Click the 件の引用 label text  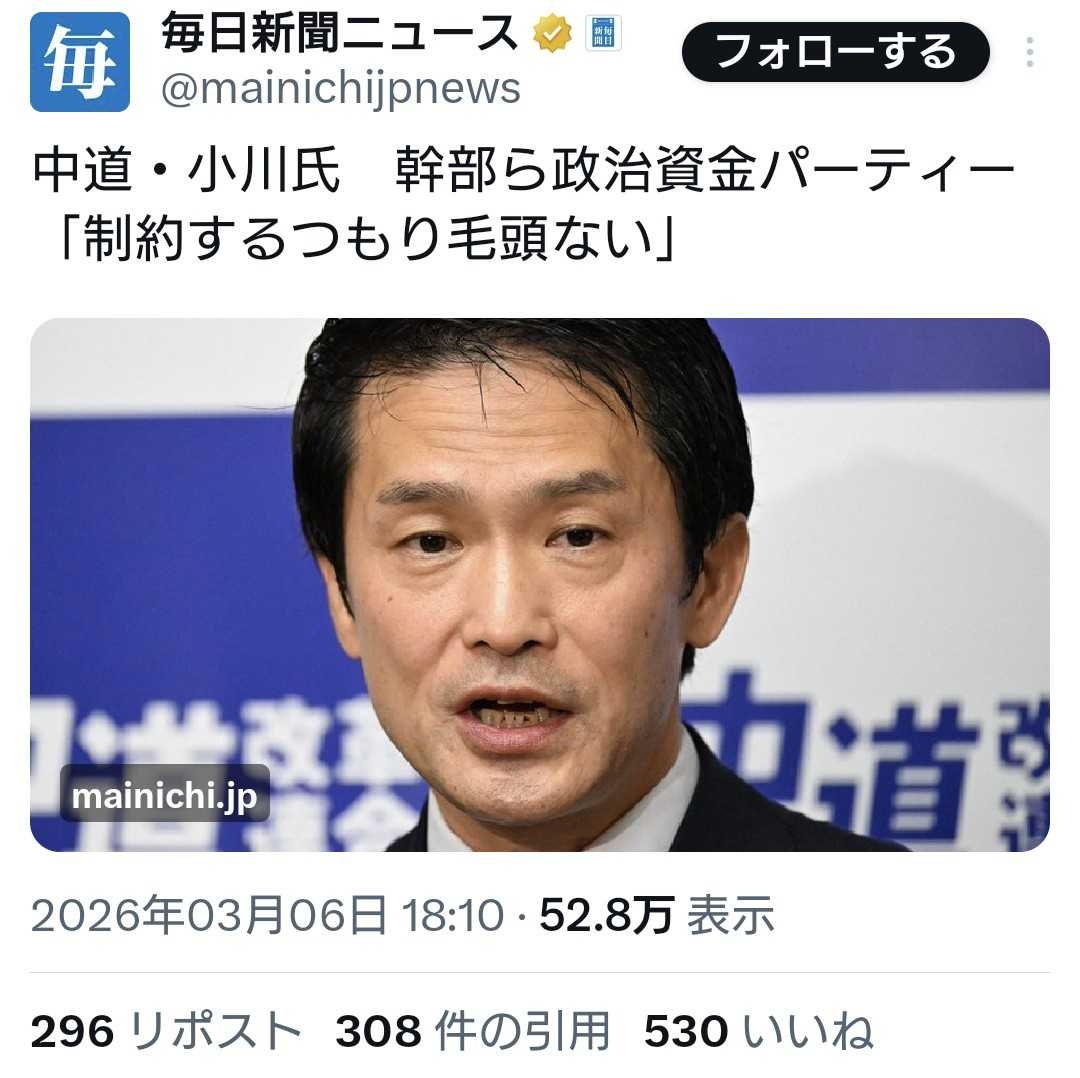pos(522,1031)
